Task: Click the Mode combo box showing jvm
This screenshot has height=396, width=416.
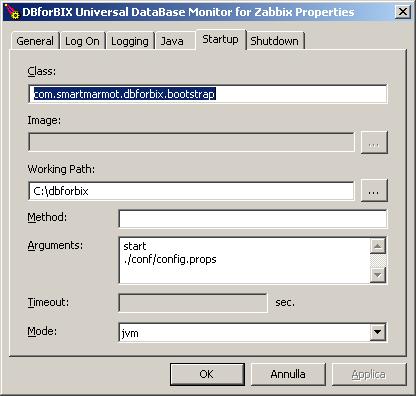Action: coord(253,332)
